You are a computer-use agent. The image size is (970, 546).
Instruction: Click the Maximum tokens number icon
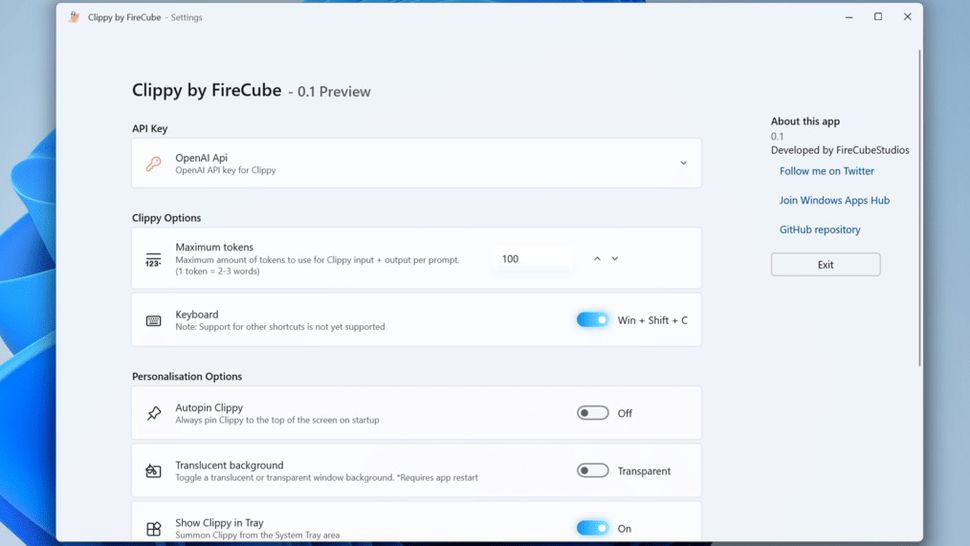pyautogui.click(x=153, y=259)
